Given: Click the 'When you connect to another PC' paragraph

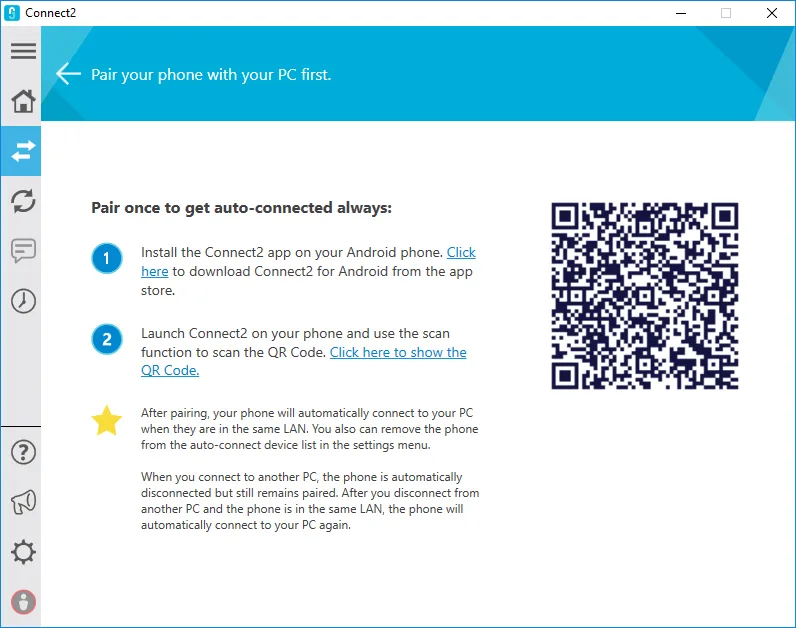Looking at the screenshot, I should tap(310, 501).
